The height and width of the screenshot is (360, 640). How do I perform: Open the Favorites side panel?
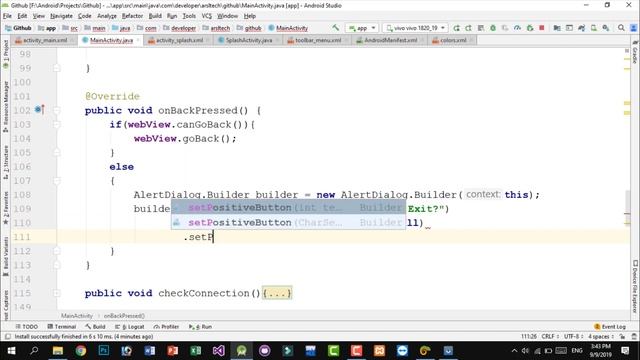click(x=6, y=207)
